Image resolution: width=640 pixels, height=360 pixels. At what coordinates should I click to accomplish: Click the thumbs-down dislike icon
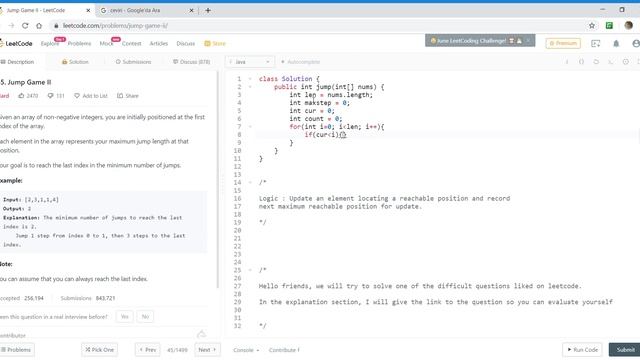(x=50, y=96)
